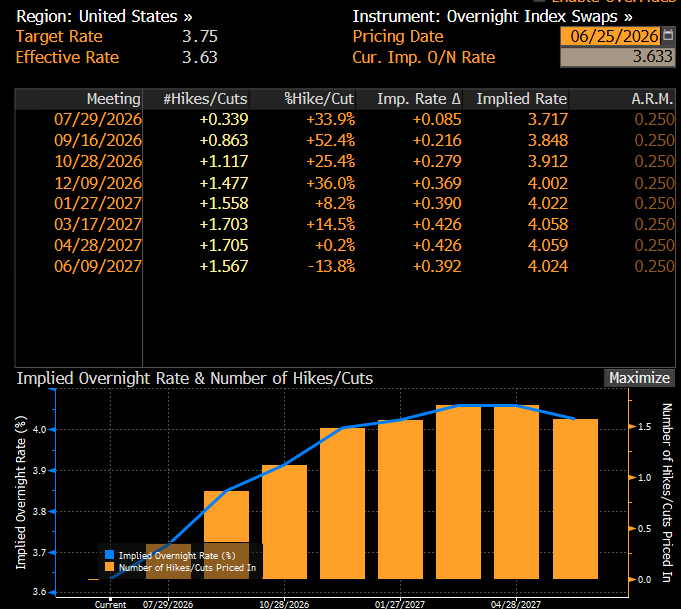Open the Instrument: Overnight Index Swaps selector
681x609 pixels.
[493, 17]
